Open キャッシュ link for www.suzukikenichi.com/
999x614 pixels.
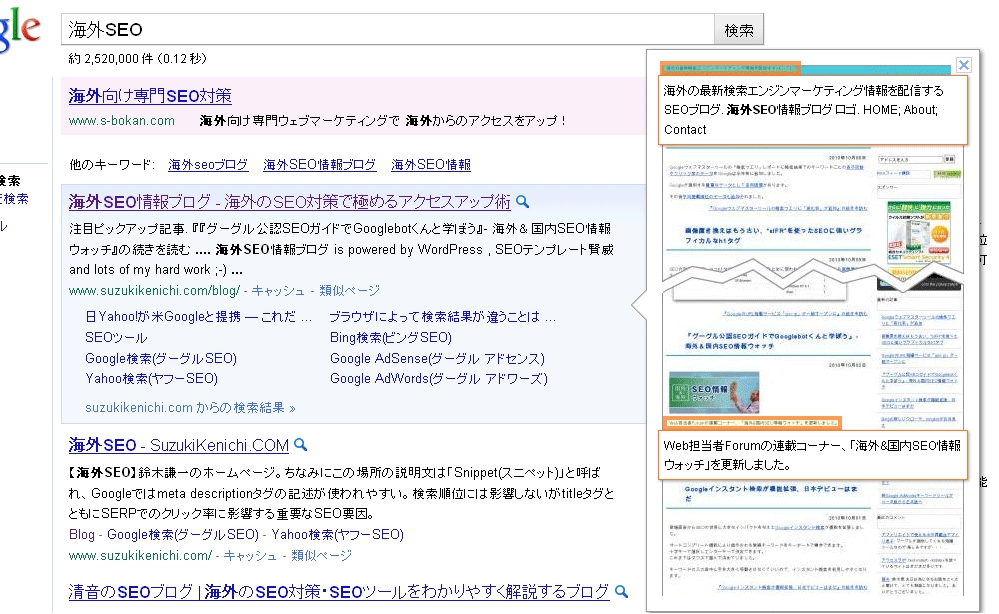(250, 555)
